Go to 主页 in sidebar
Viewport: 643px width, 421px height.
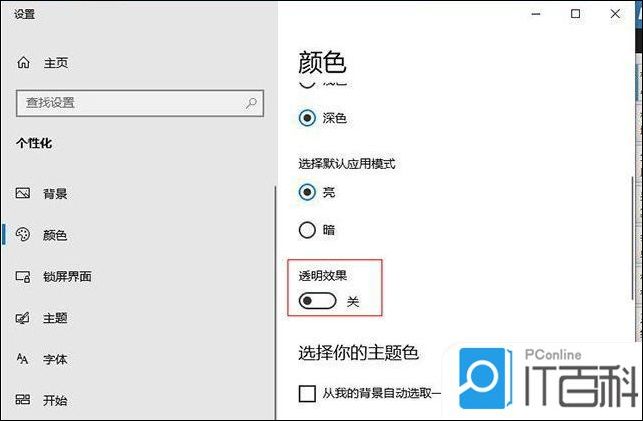[56, 63]
